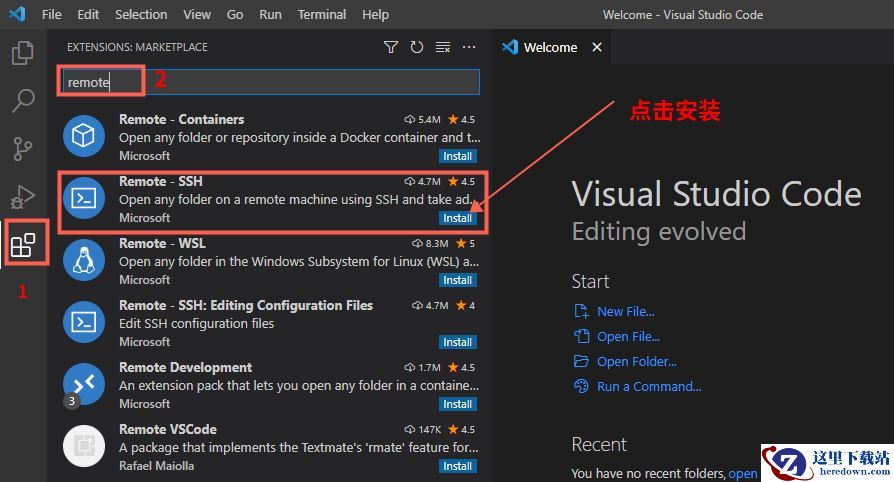Click the Open File icon under Start
The image size is (894, 482).
click(581, 337)
